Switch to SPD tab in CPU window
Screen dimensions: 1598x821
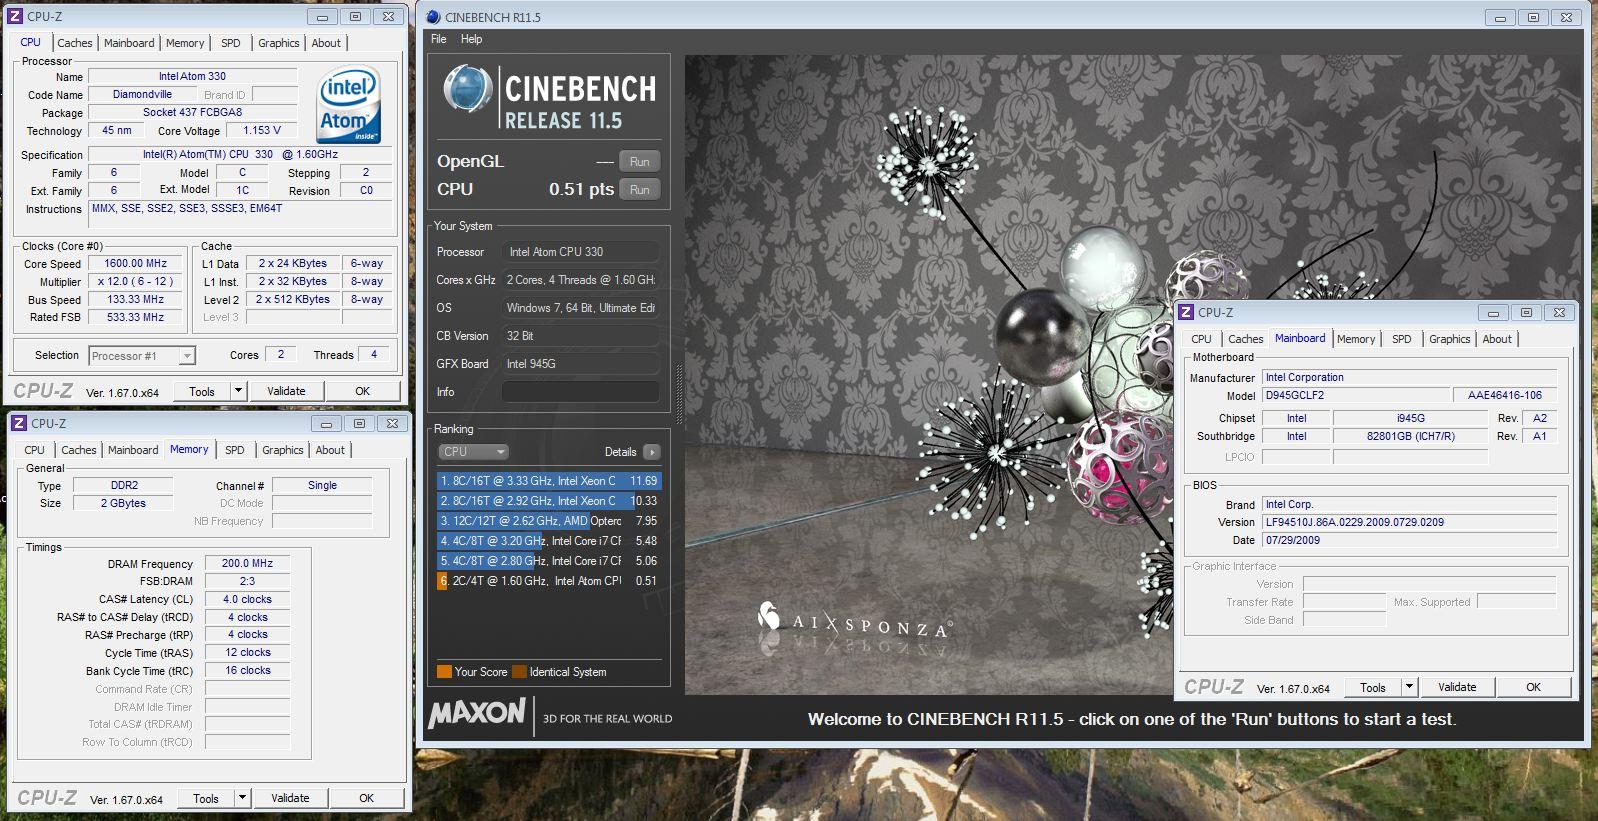231,43
